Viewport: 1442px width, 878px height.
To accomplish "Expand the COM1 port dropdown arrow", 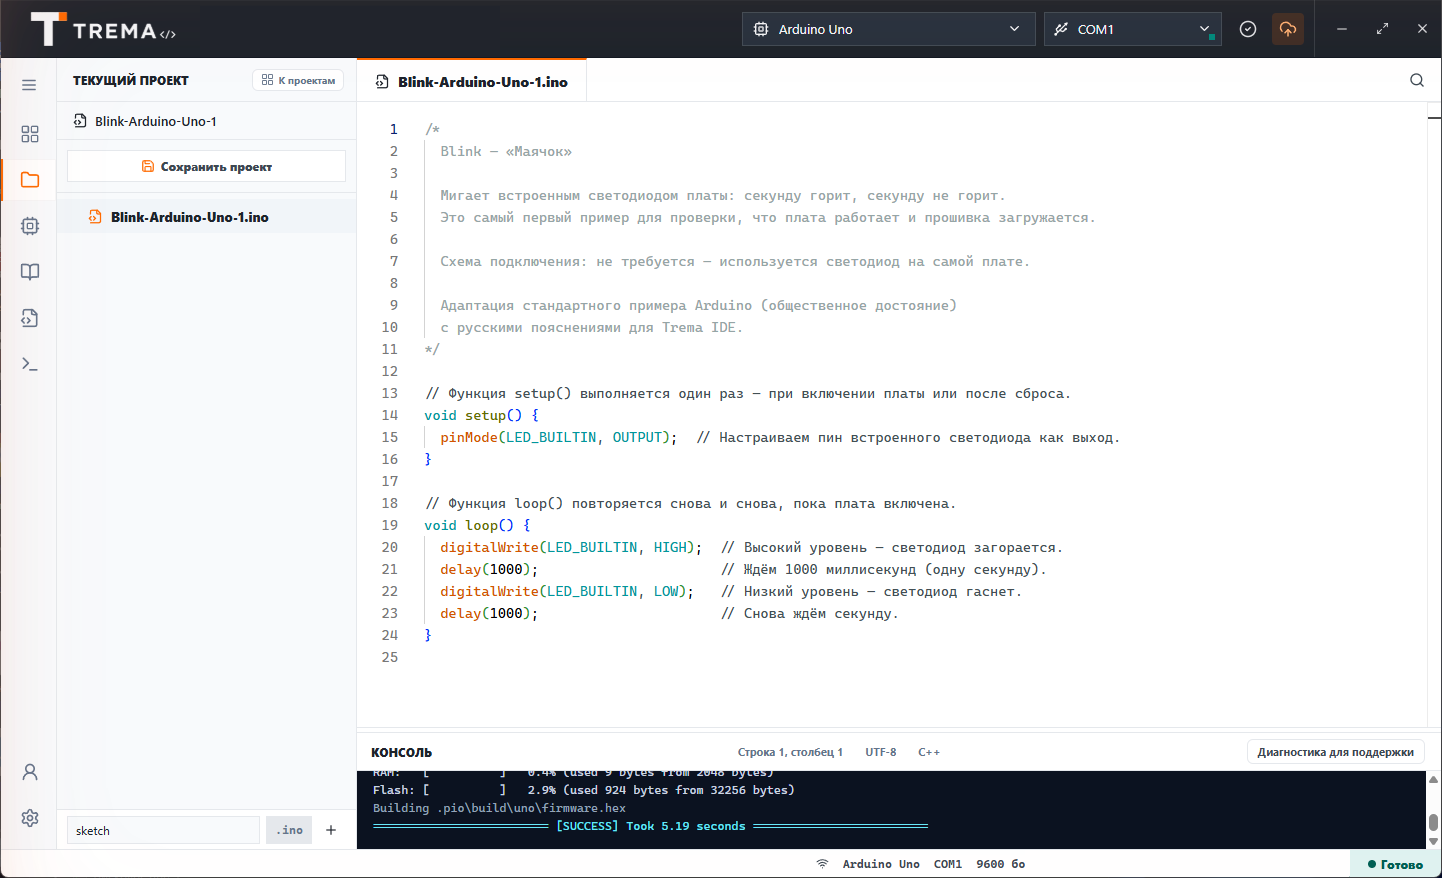I will click(x=1204, y=29).
